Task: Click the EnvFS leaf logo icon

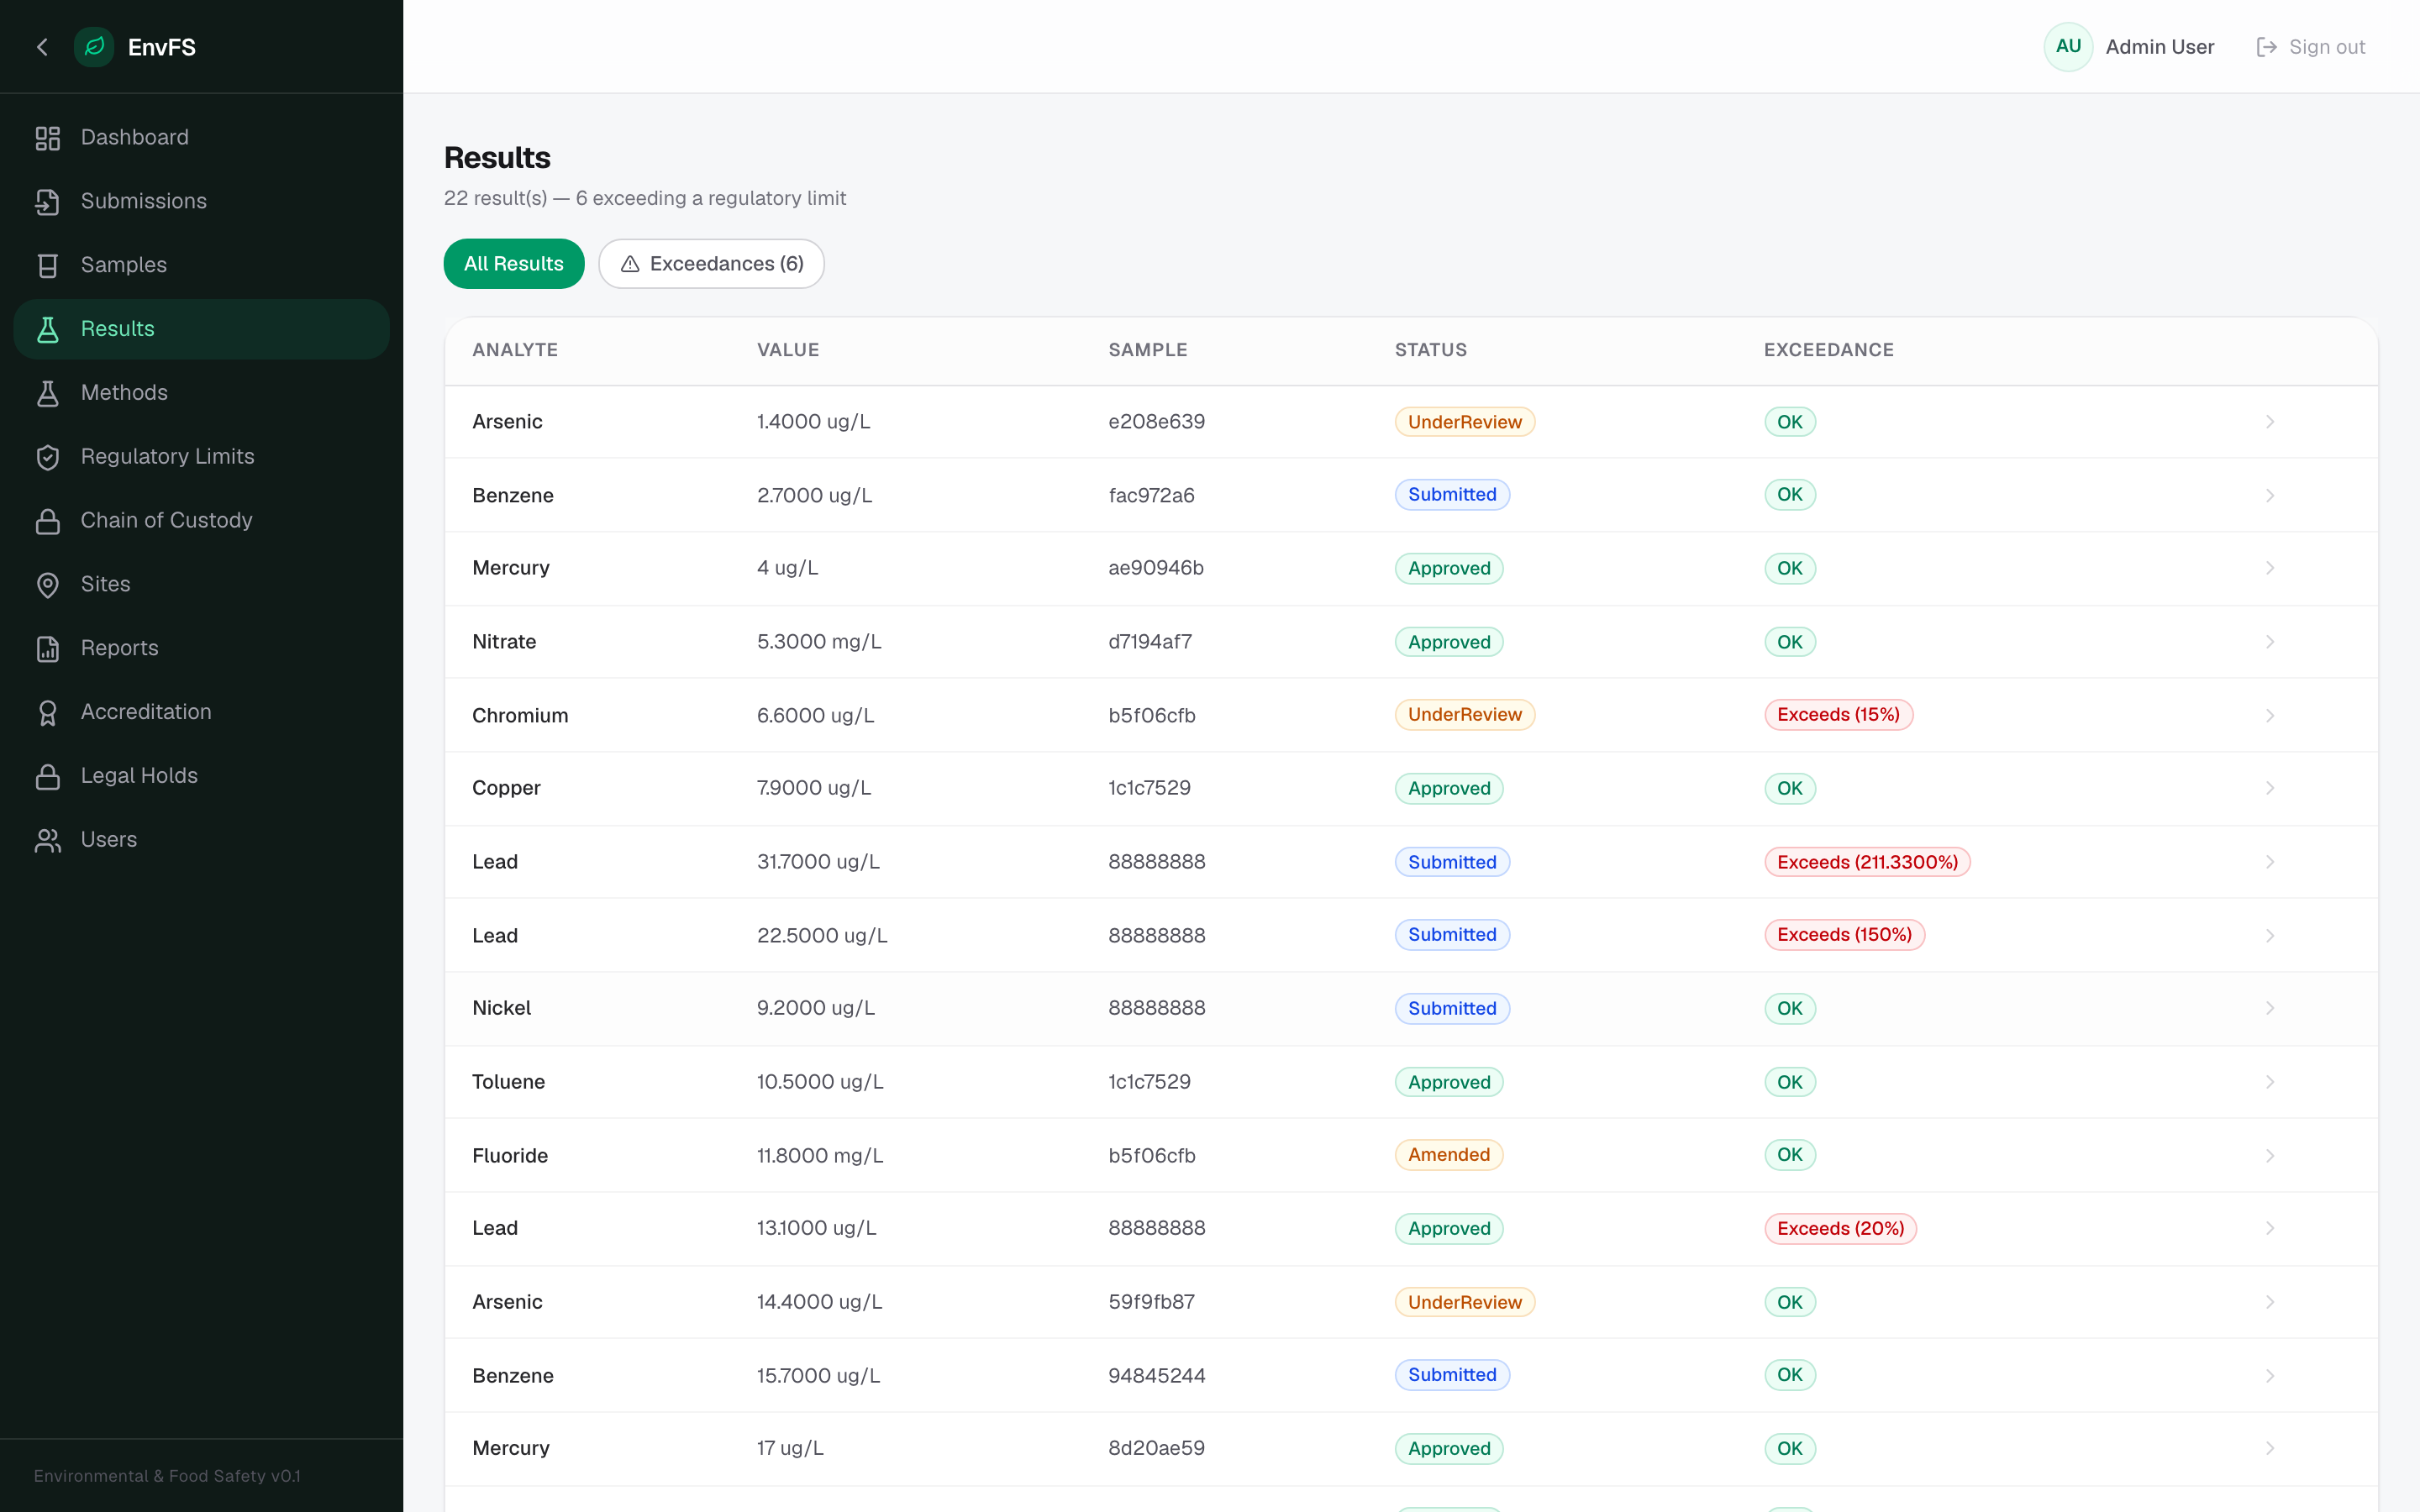Action: (94, 47)
